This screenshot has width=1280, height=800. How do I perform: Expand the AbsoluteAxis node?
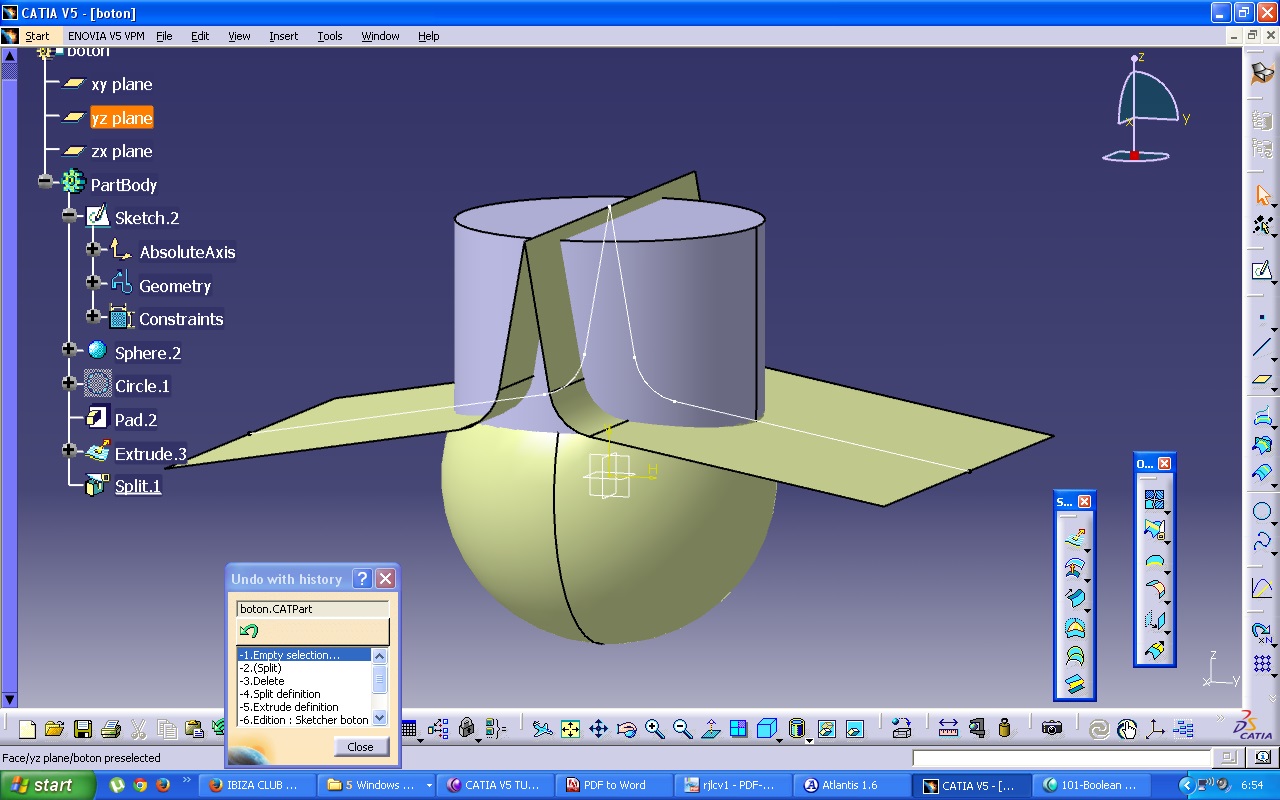click(x=93, y=249)
